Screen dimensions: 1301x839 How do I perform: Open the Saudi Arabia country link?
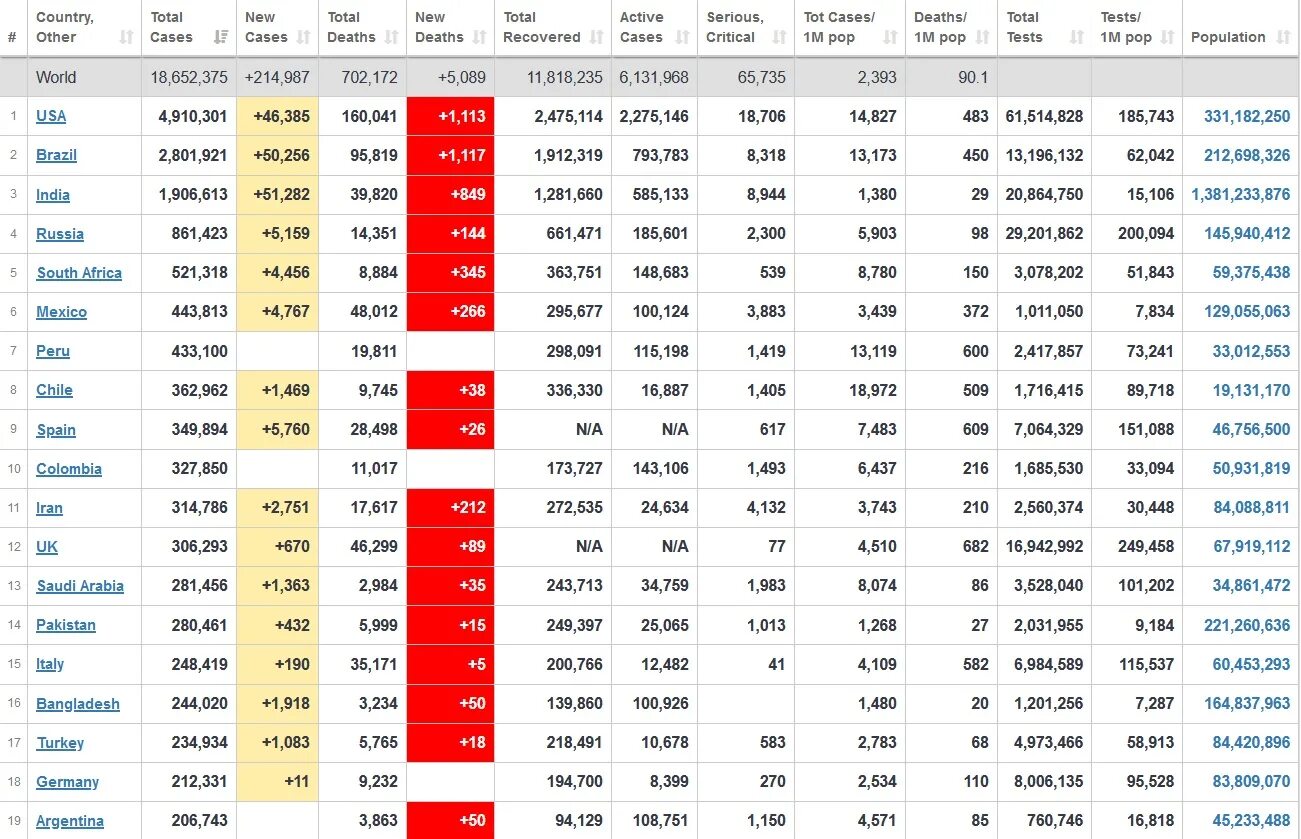[x=80, y=586]
